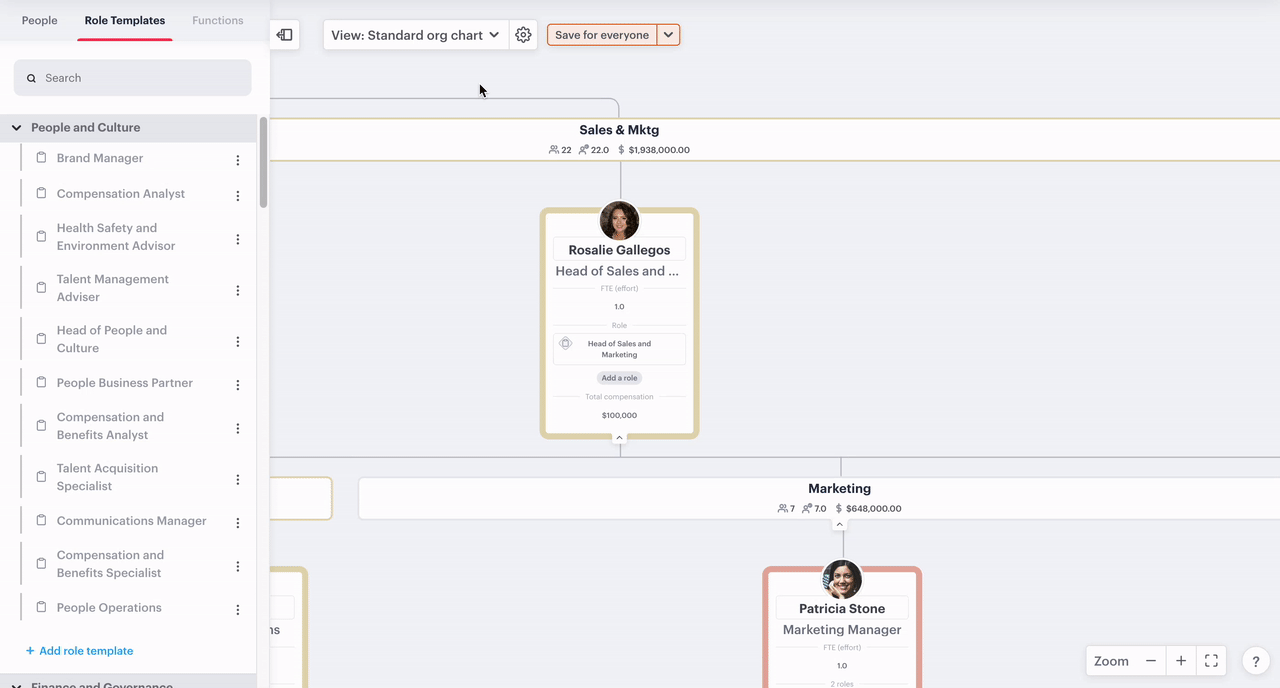Open View: Standard org chart dropdown
The width and height of the screenshot is (1280, 688).
415,35
